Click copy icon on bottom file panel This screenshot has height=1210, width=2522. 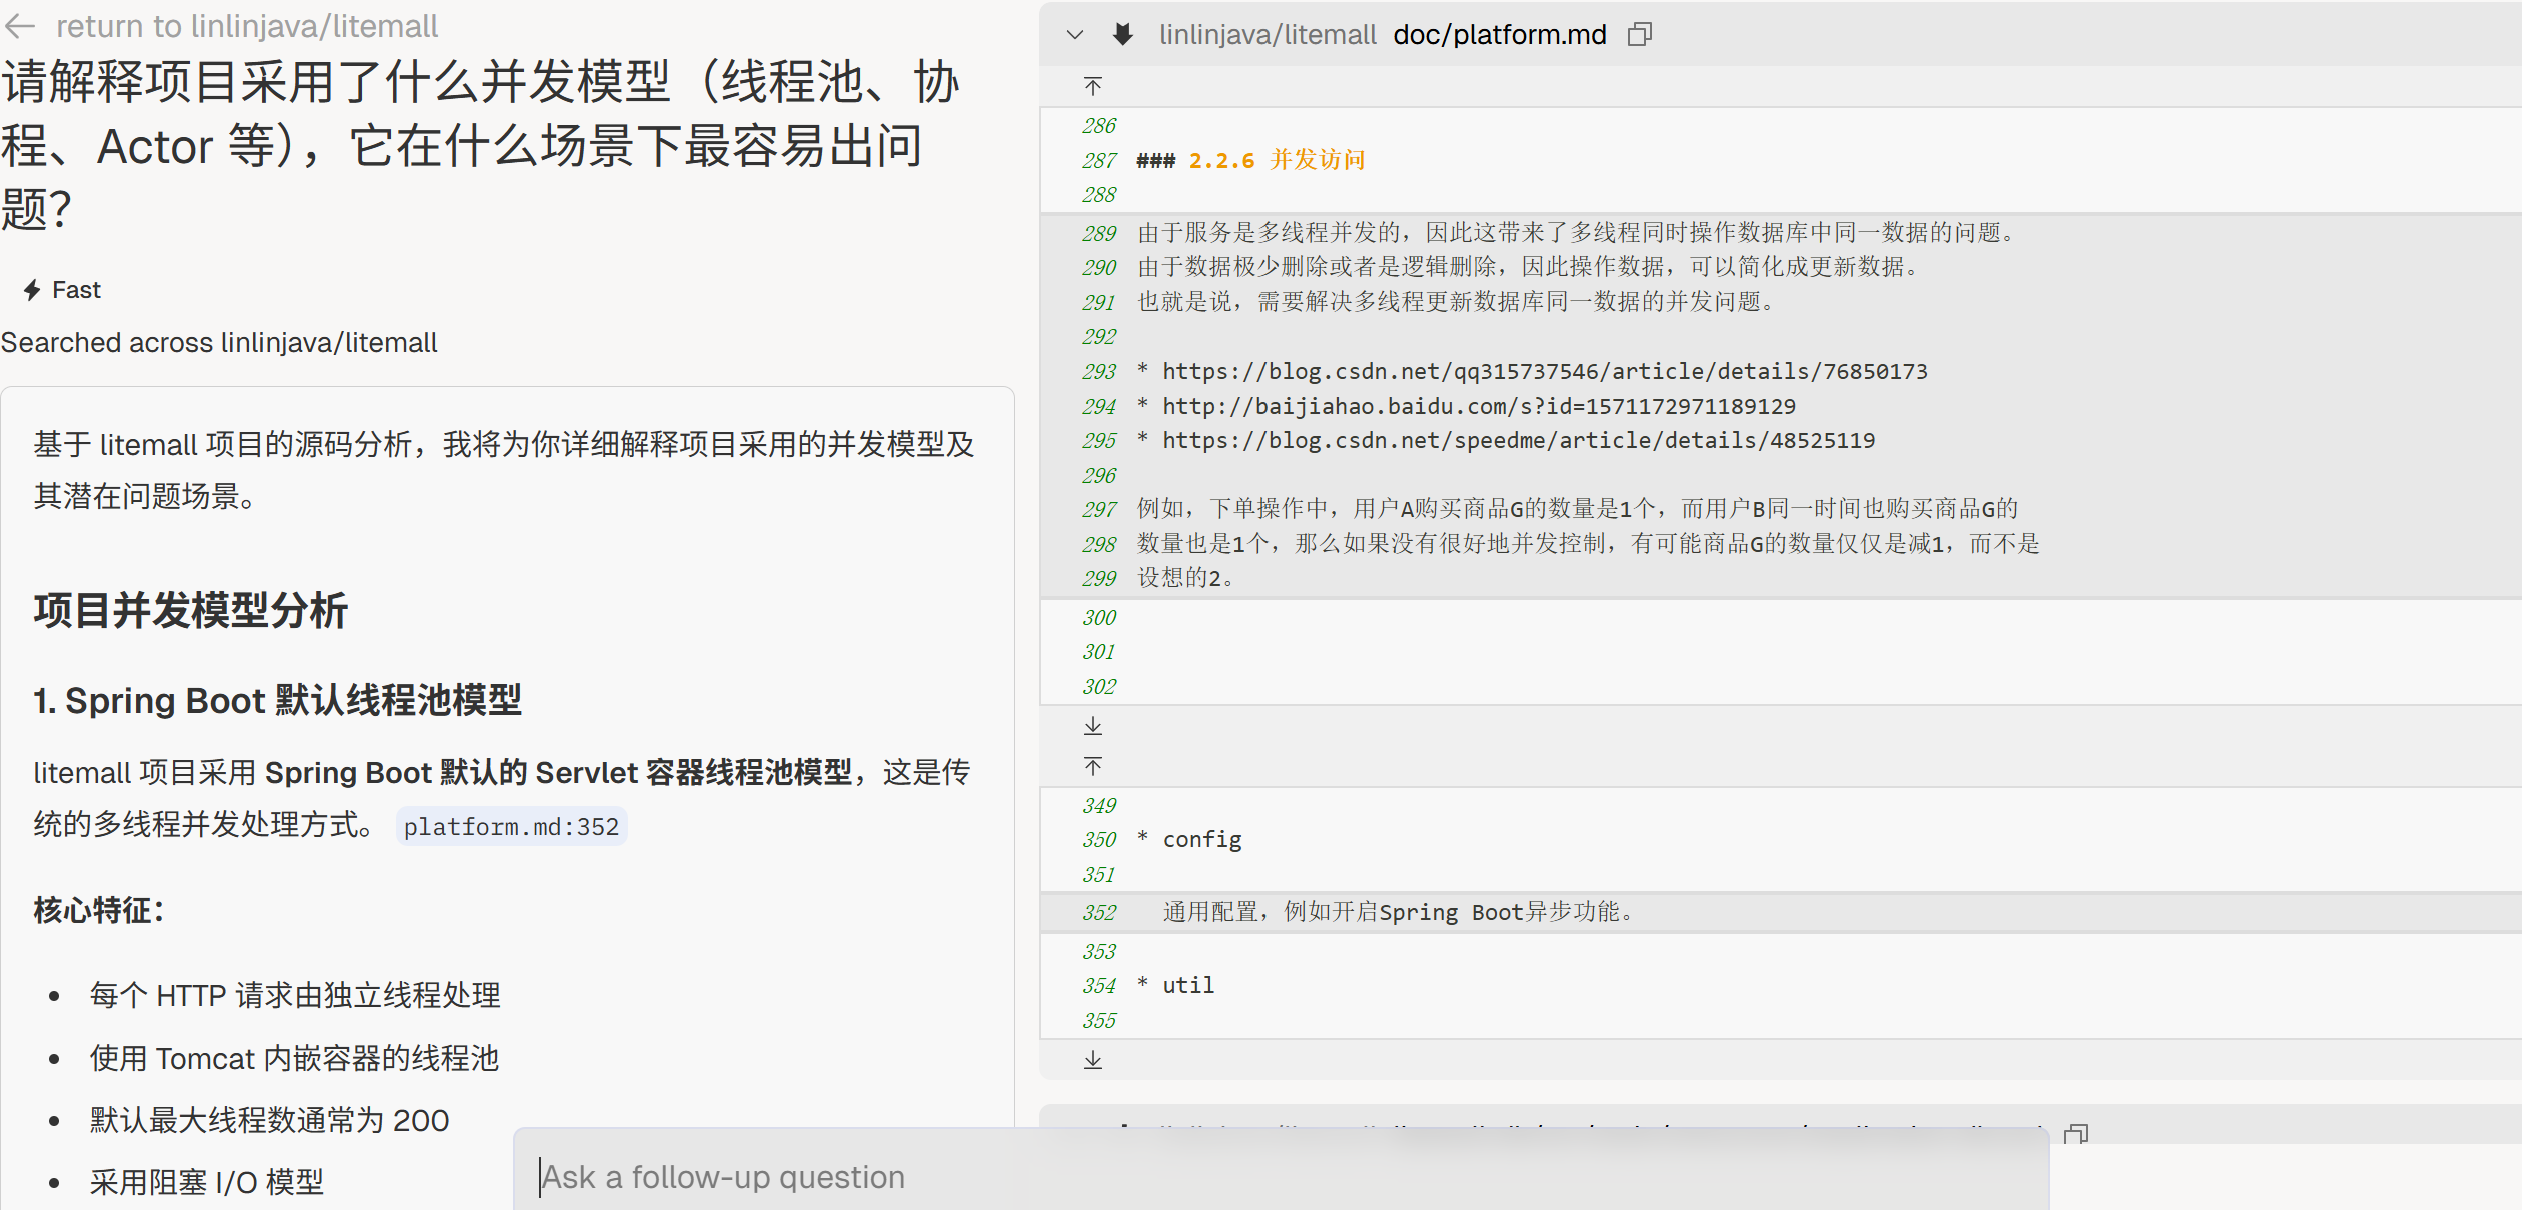[x=2076, y=1134]
